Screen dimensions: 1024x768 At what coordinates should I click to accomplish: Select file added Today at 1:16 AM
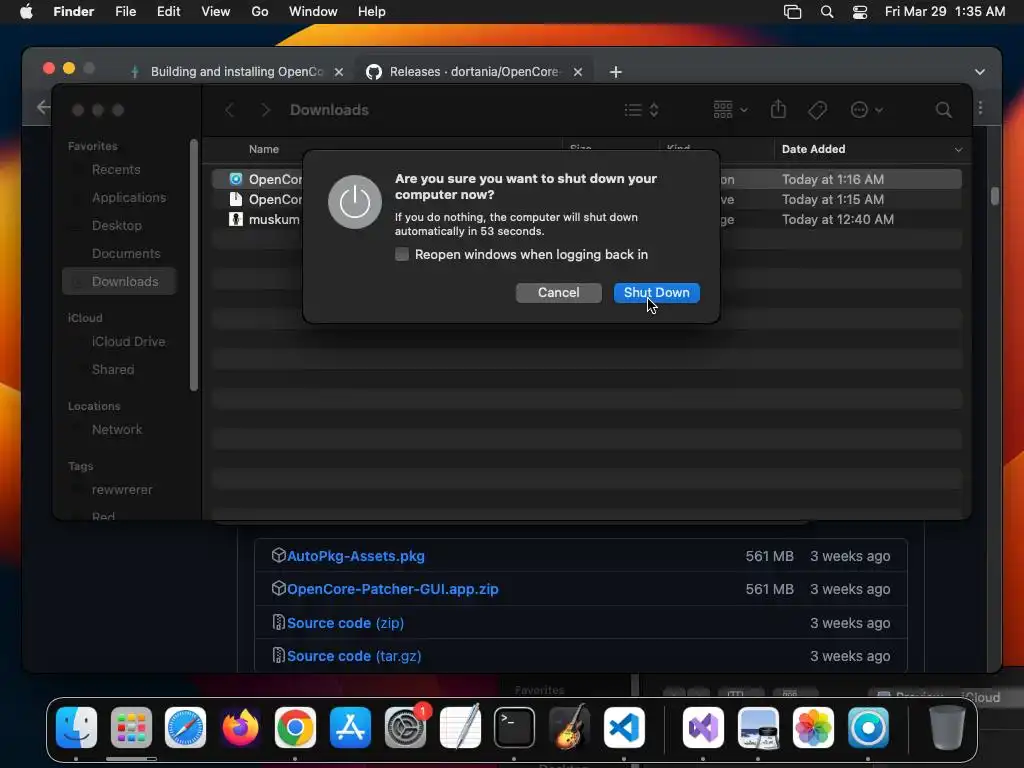pos(586,179)
